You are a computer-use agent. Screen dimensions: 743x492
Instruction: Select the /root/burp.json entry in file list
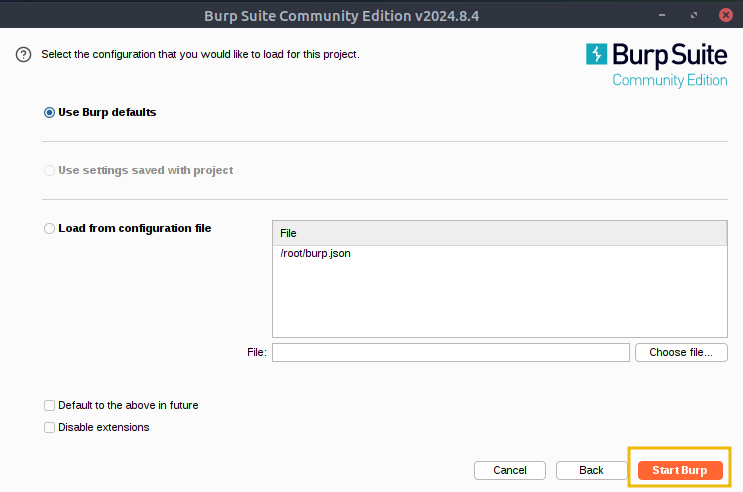click(499, 254)
